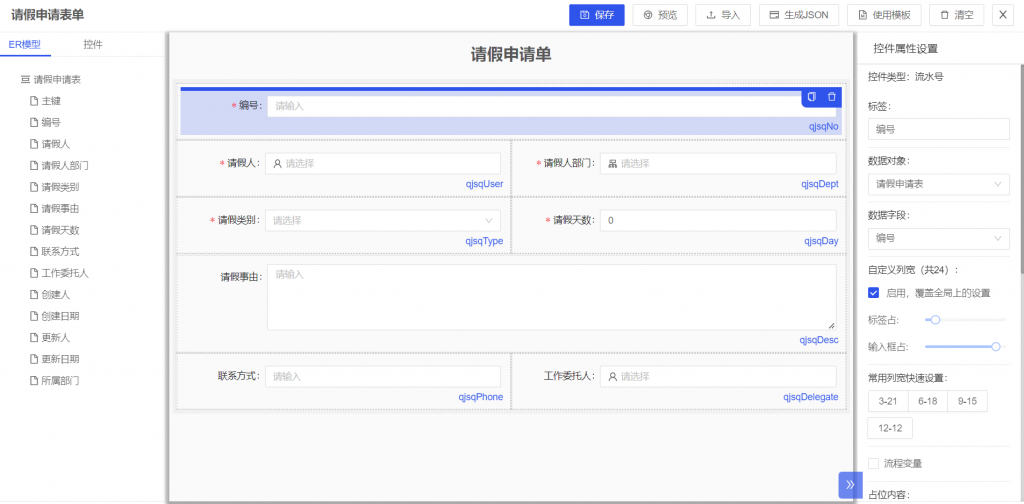Open the 请假类别 select dropdown
The width and height of the screenshot is (1024, 504).
[x=383, y=221]
